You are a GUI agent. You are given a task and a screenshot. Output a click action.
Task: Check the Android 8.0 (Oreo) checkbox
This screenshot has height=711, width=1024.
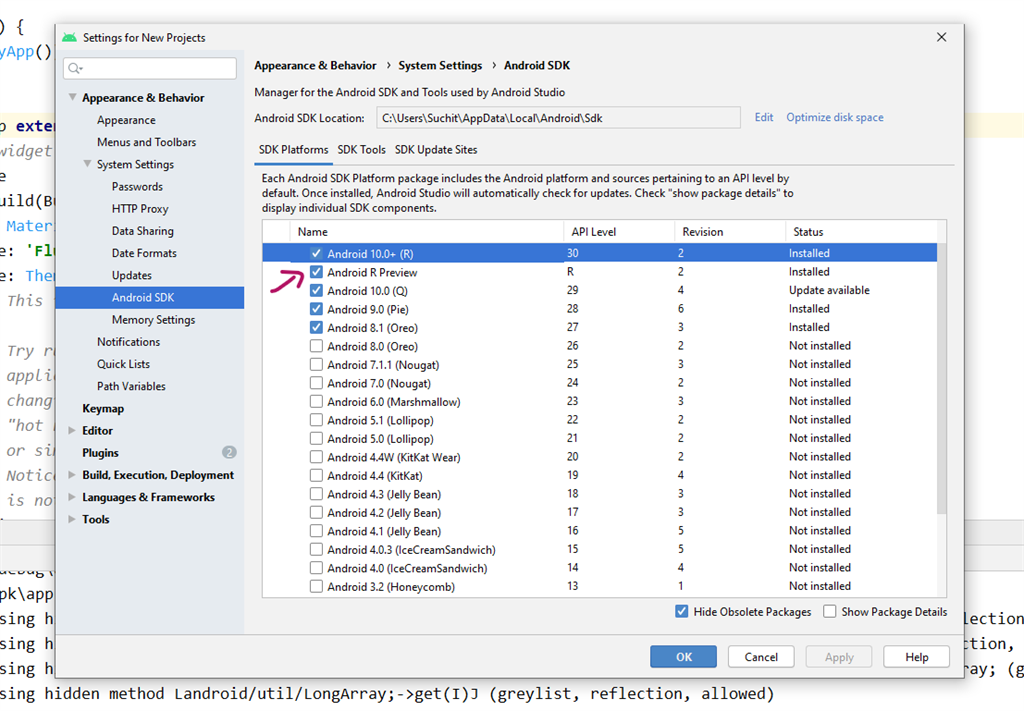316,346
